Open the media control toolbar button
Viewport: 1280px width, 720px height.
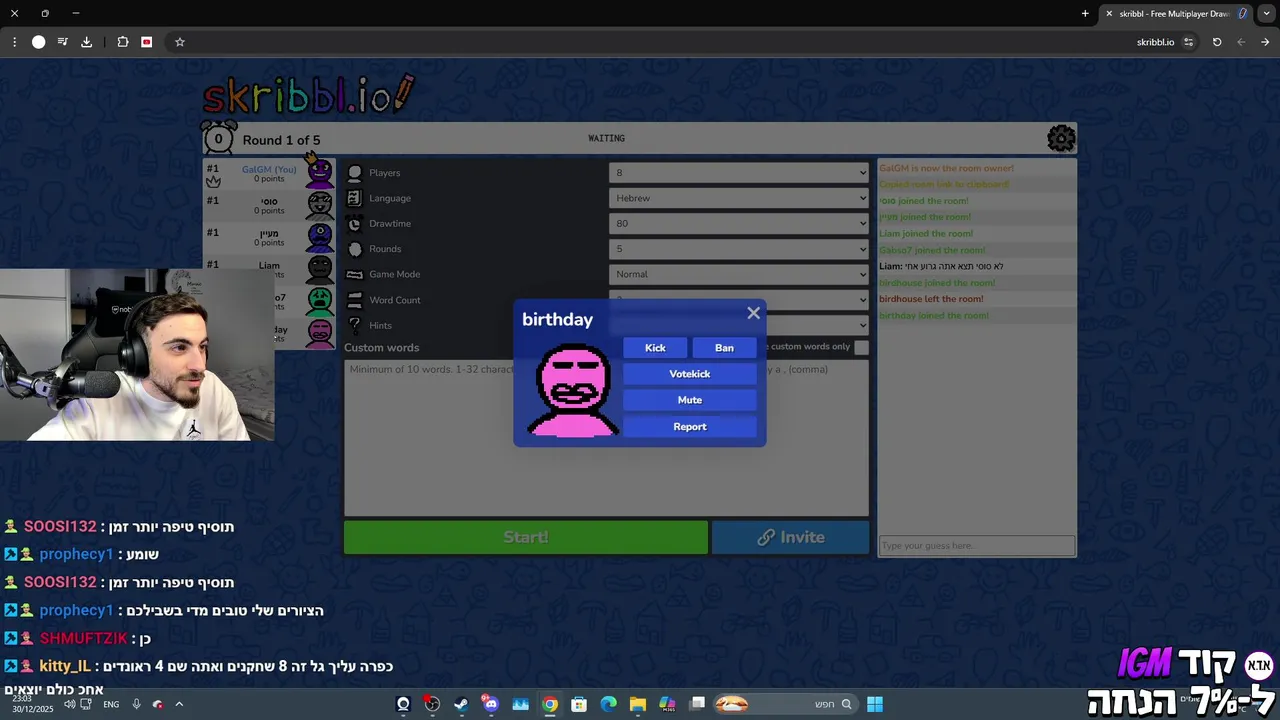pos(62,42)
